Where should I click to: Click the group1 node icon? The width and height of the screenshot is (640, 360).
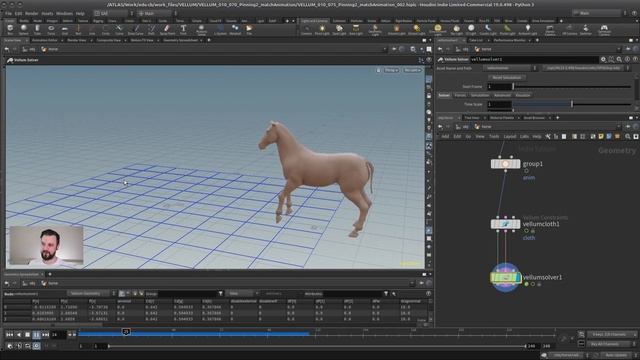pyautogui.click(x=505, y=164)
